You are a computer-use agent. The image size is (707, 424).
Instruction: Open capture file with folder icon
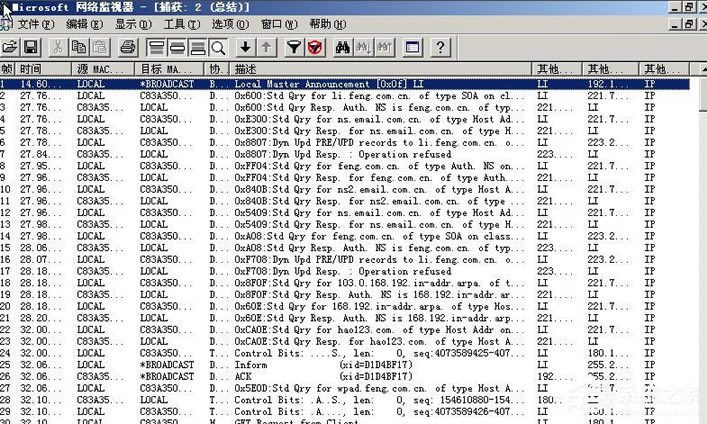click(x=10, y=47)
